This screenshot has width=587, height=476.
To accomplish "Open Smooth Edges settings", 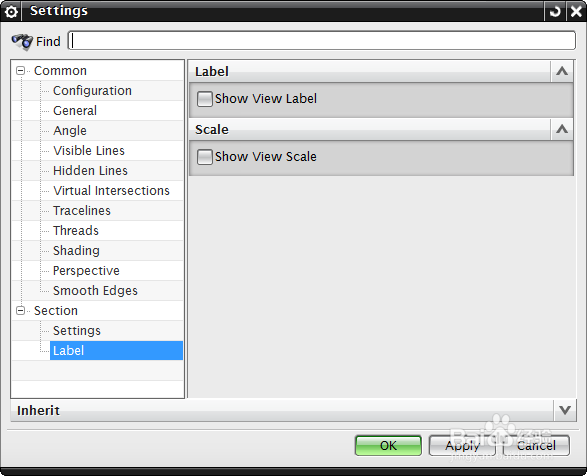I will pos(95,291).
